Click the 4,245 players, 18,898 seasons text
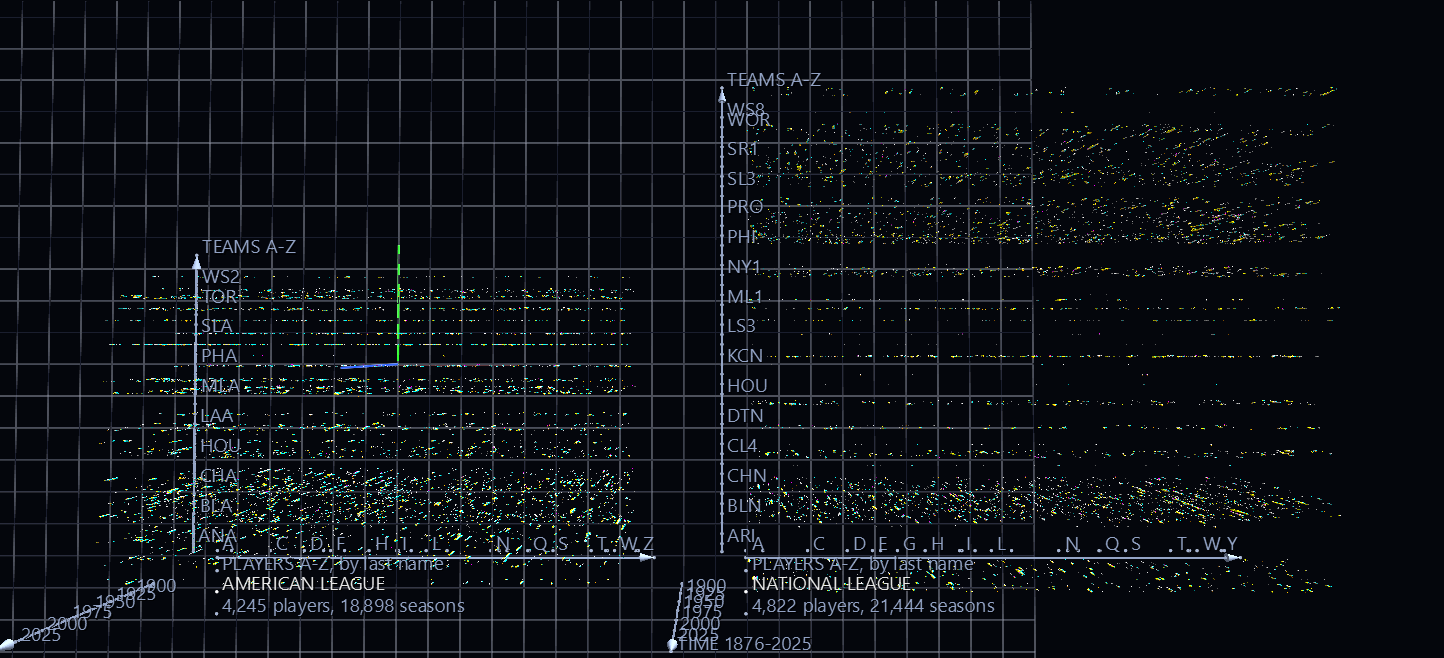This screenshot has width=1444, height=658. pos(343,606)
